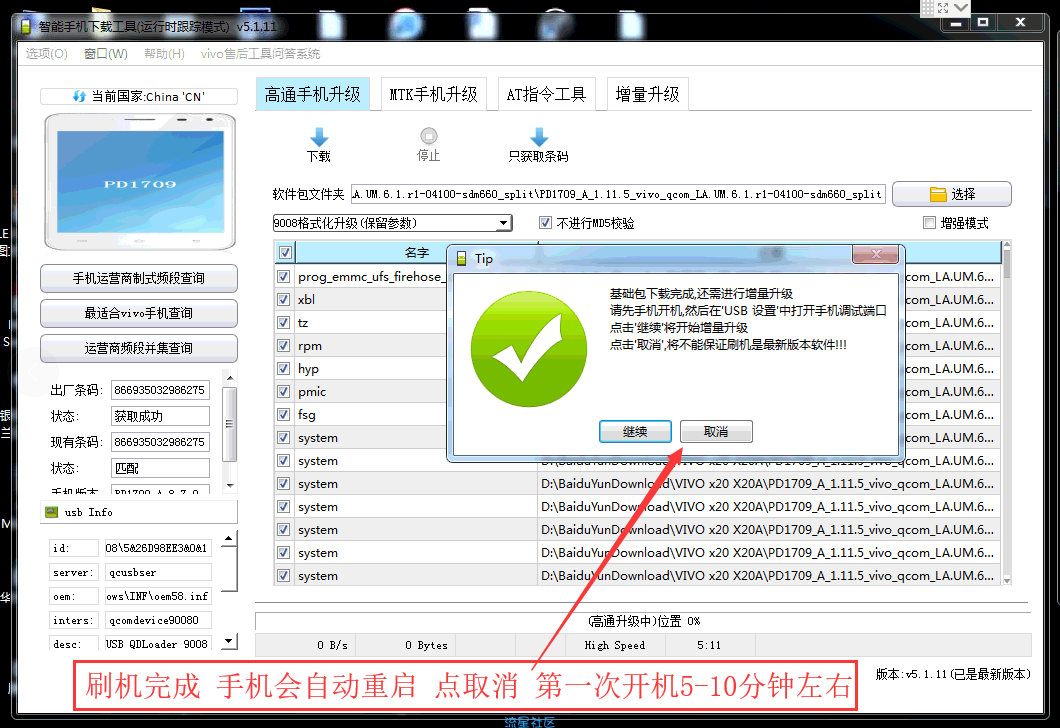Uncheck the fsg row checkbox

click(284, 414)
